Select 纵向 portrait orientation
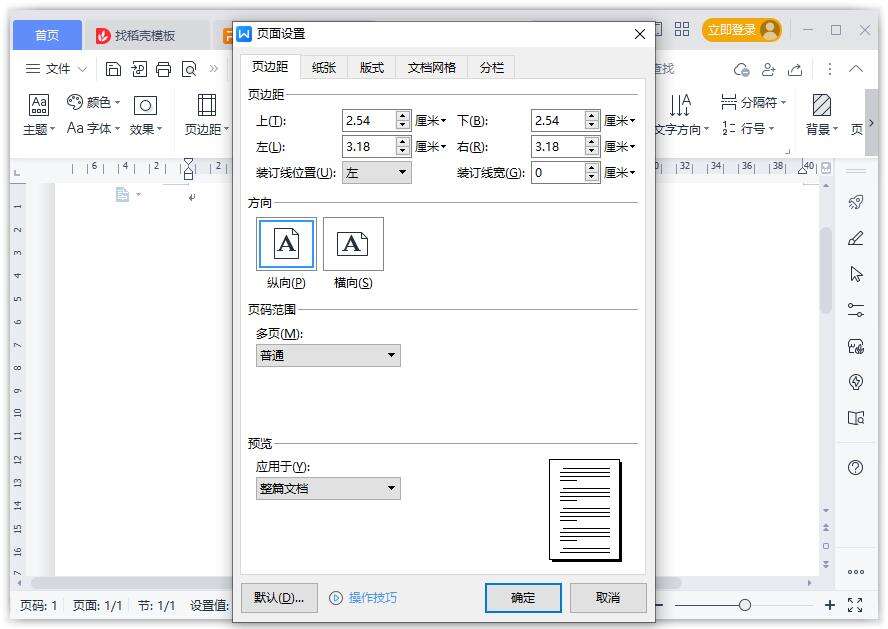This screenshot has width=888, height=629. coord(286,245)
